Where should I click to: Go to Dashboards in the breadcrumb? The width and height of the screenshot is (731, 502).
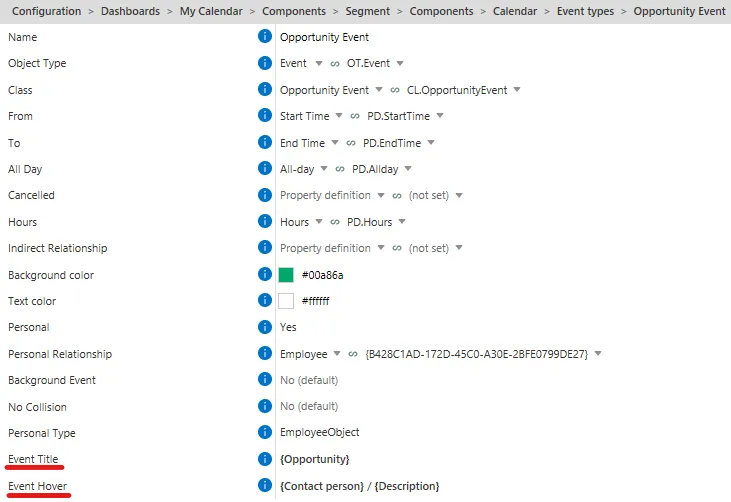(131, 11)
